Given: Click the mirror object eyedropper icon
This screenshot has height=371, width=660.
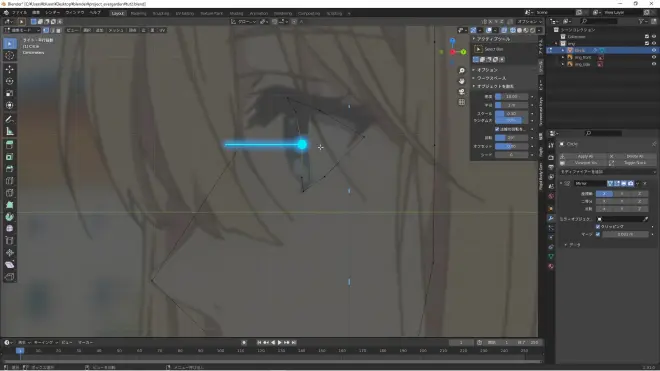Looking at the screenshot, I should pos(646,219).
